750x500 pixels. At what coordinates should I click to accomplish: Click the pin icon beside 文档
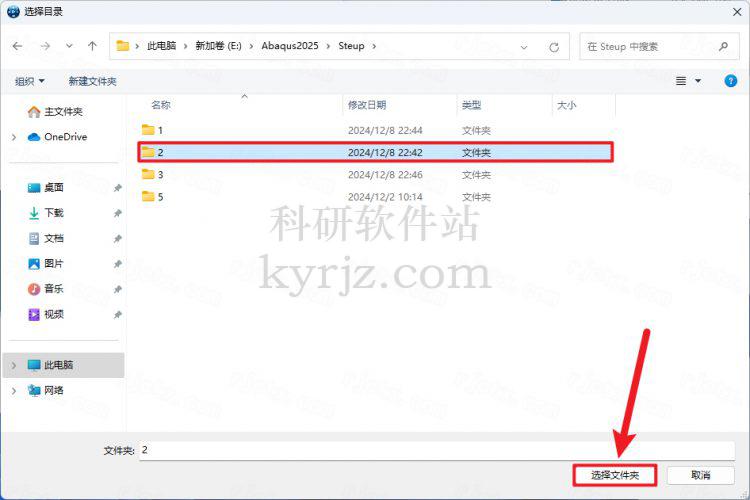point(117,239)
